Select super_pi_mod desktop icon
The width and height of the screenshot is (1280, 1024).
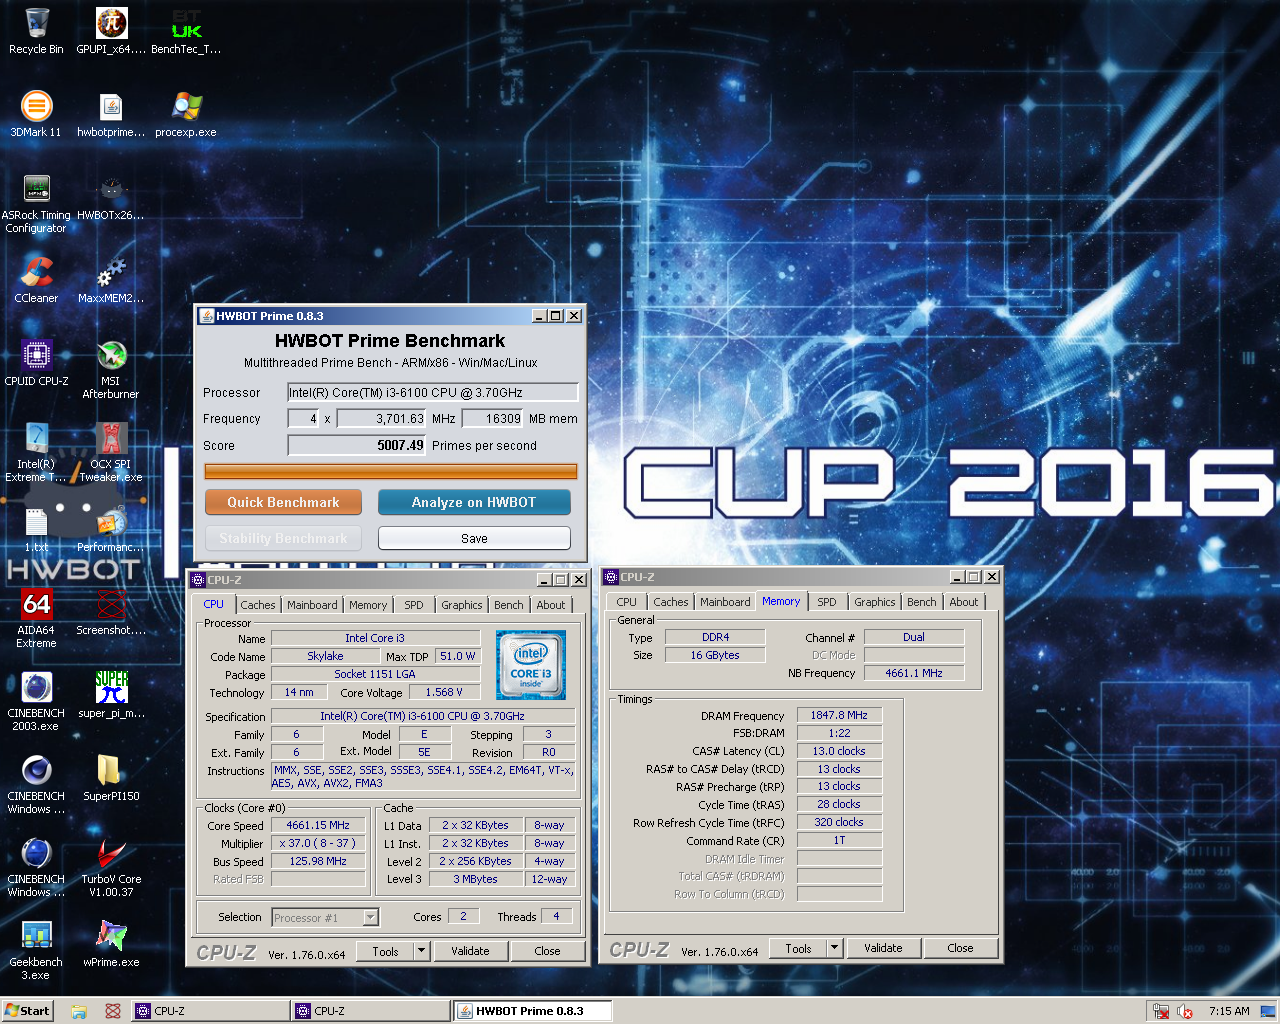pos(111,694)
